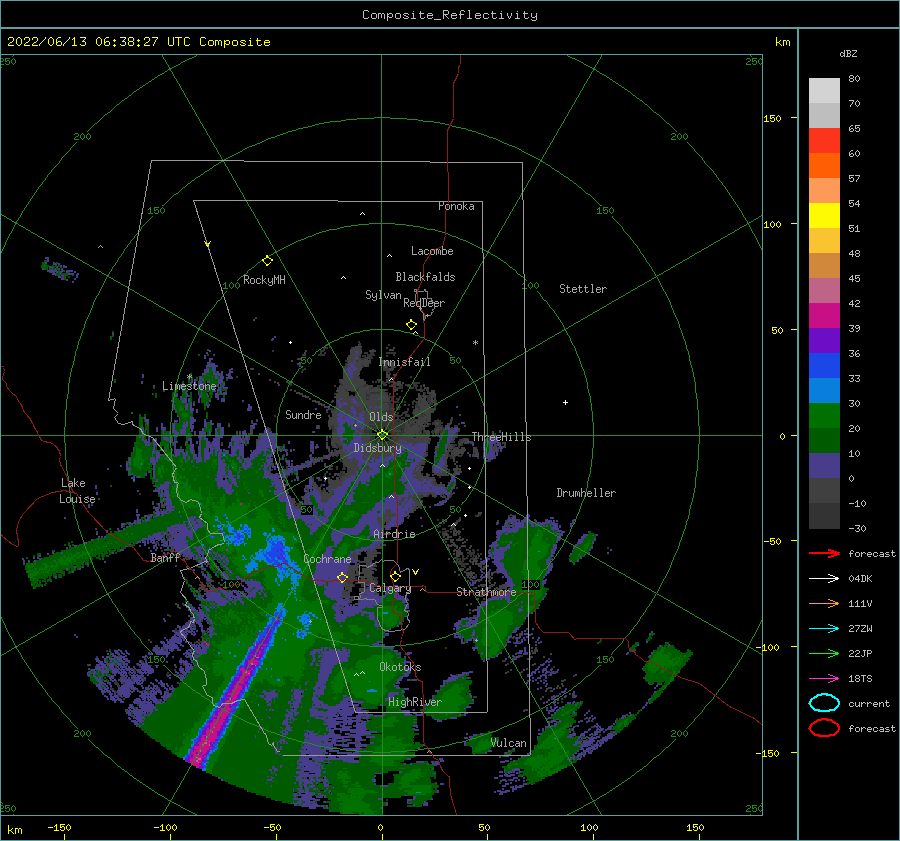Click the HighRiver label
This screenshot has width=900, height=841.
point(415,702)
